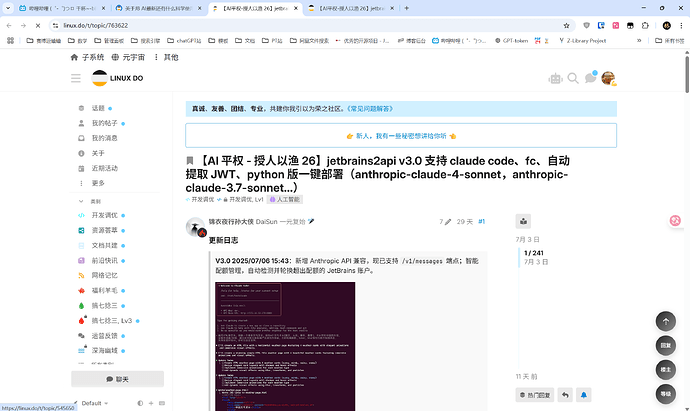Open 网络记忆 category in sidebar
Viewport: 690px width, 411px height.
pyautogui.click(x=104, y=275)
